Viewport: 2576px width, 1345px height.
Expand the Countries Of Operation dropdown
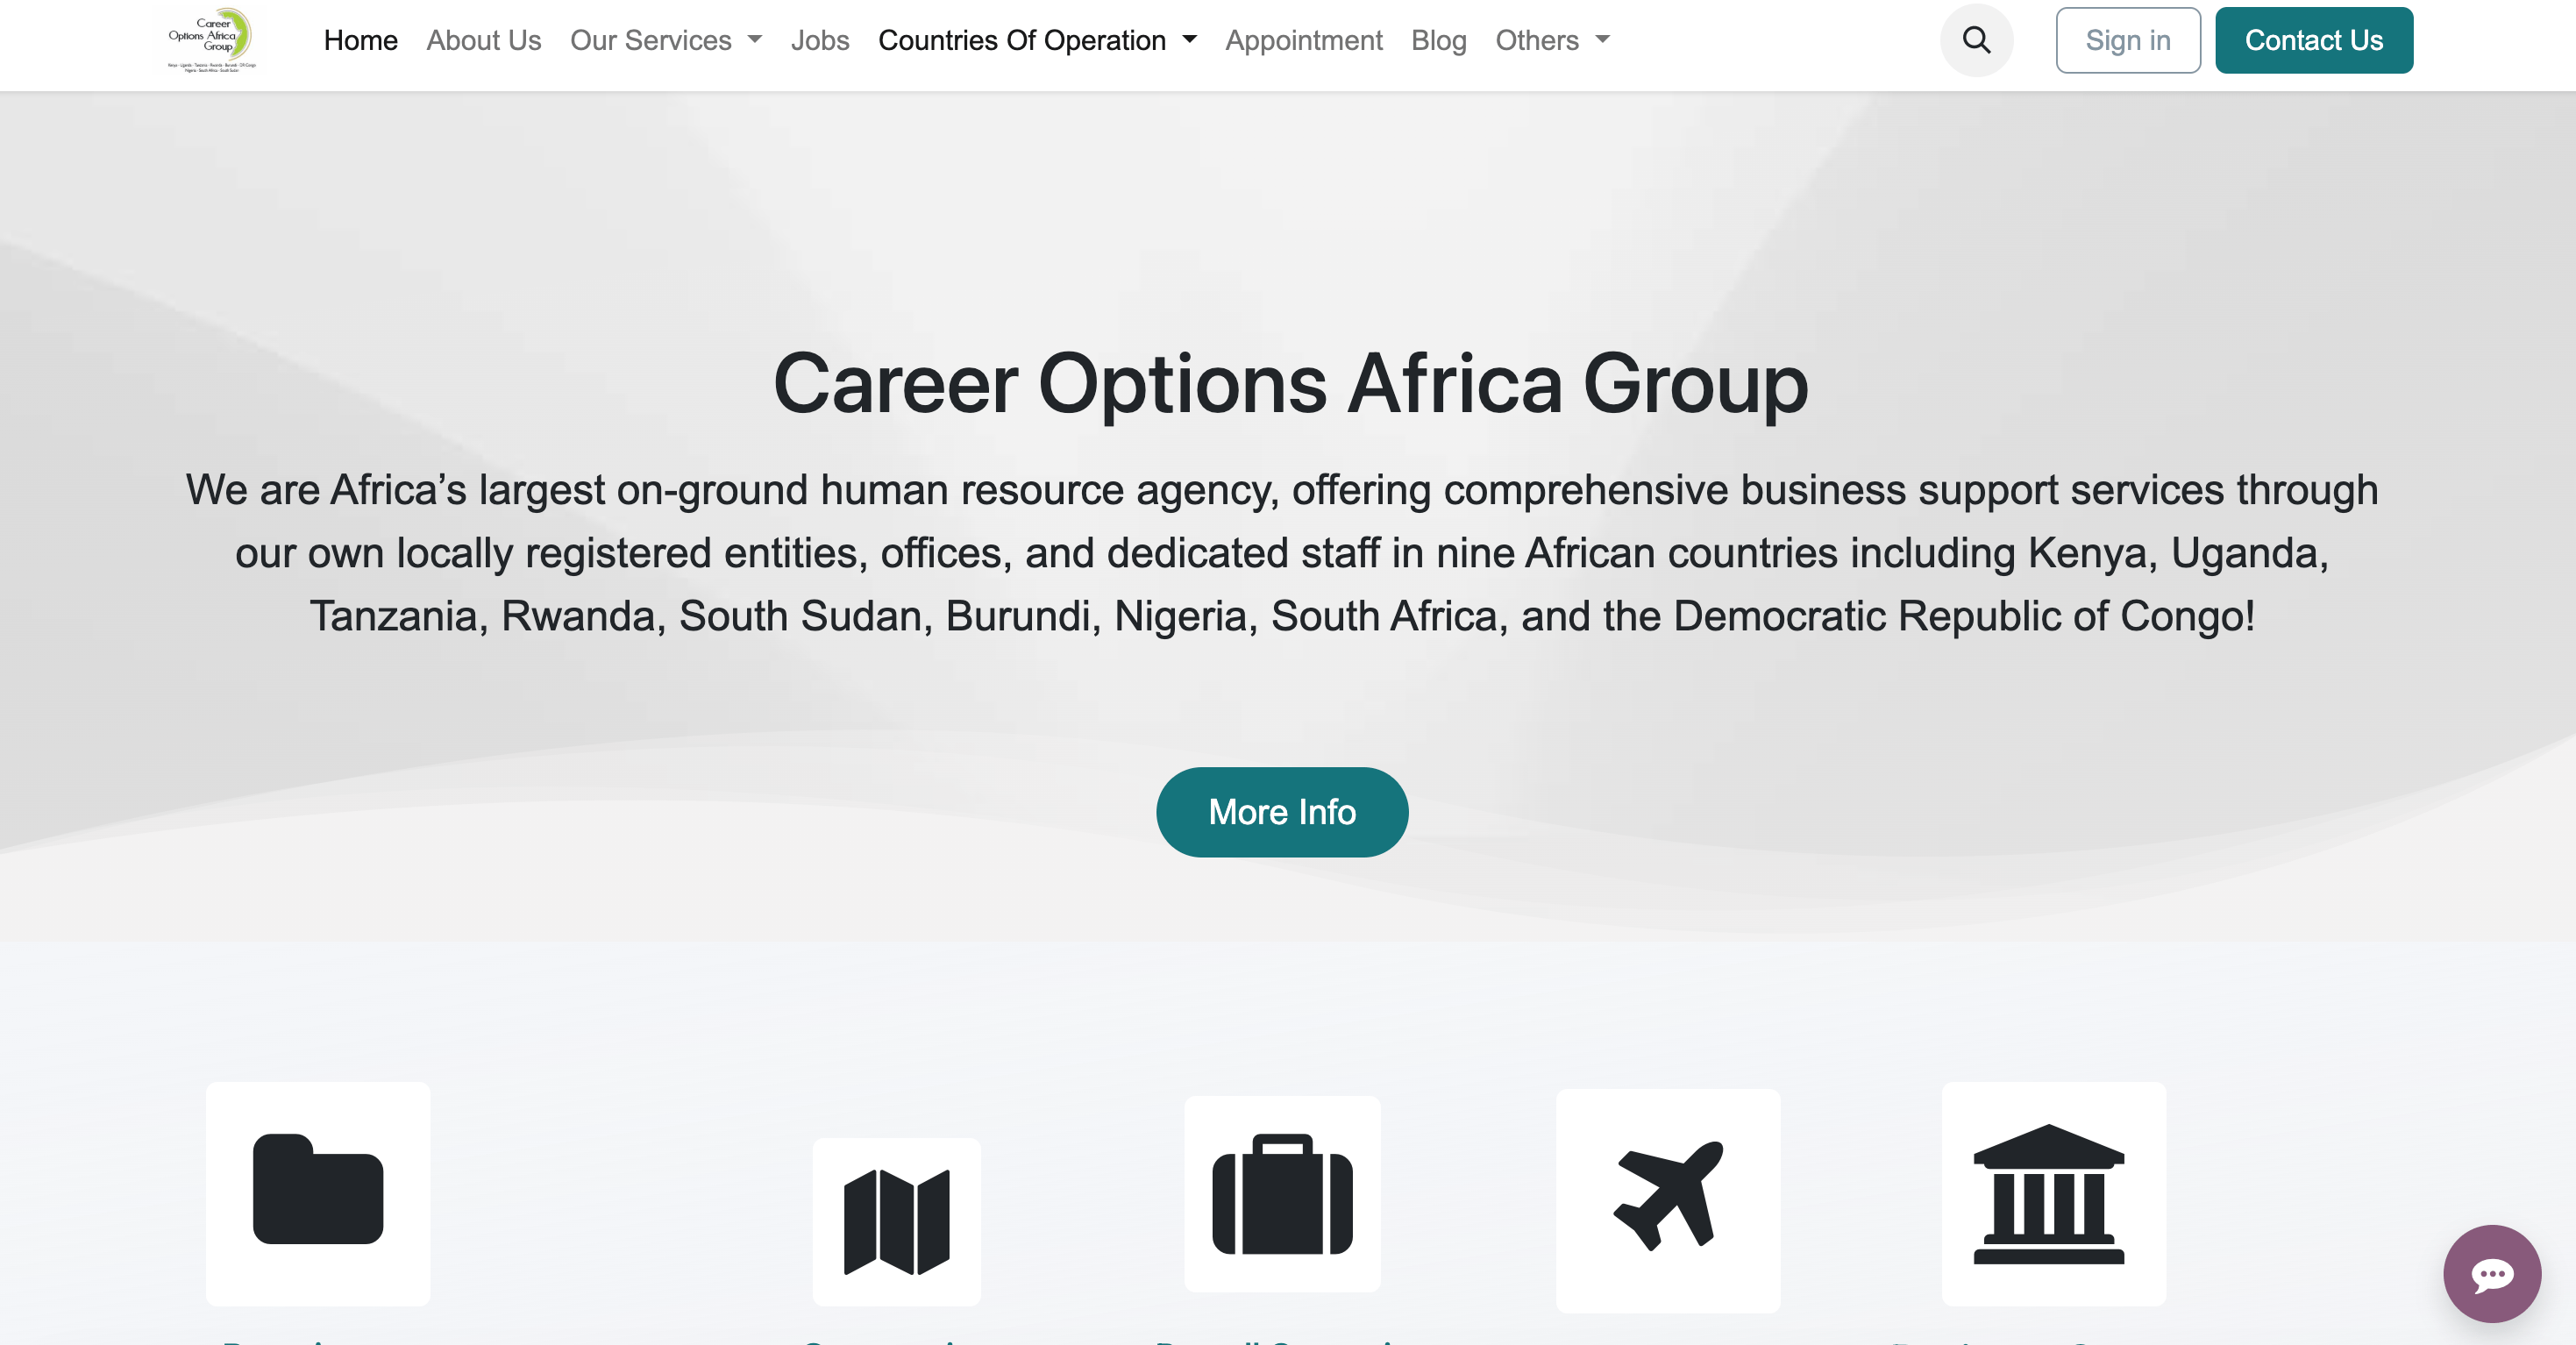(x=1037, y=40)
